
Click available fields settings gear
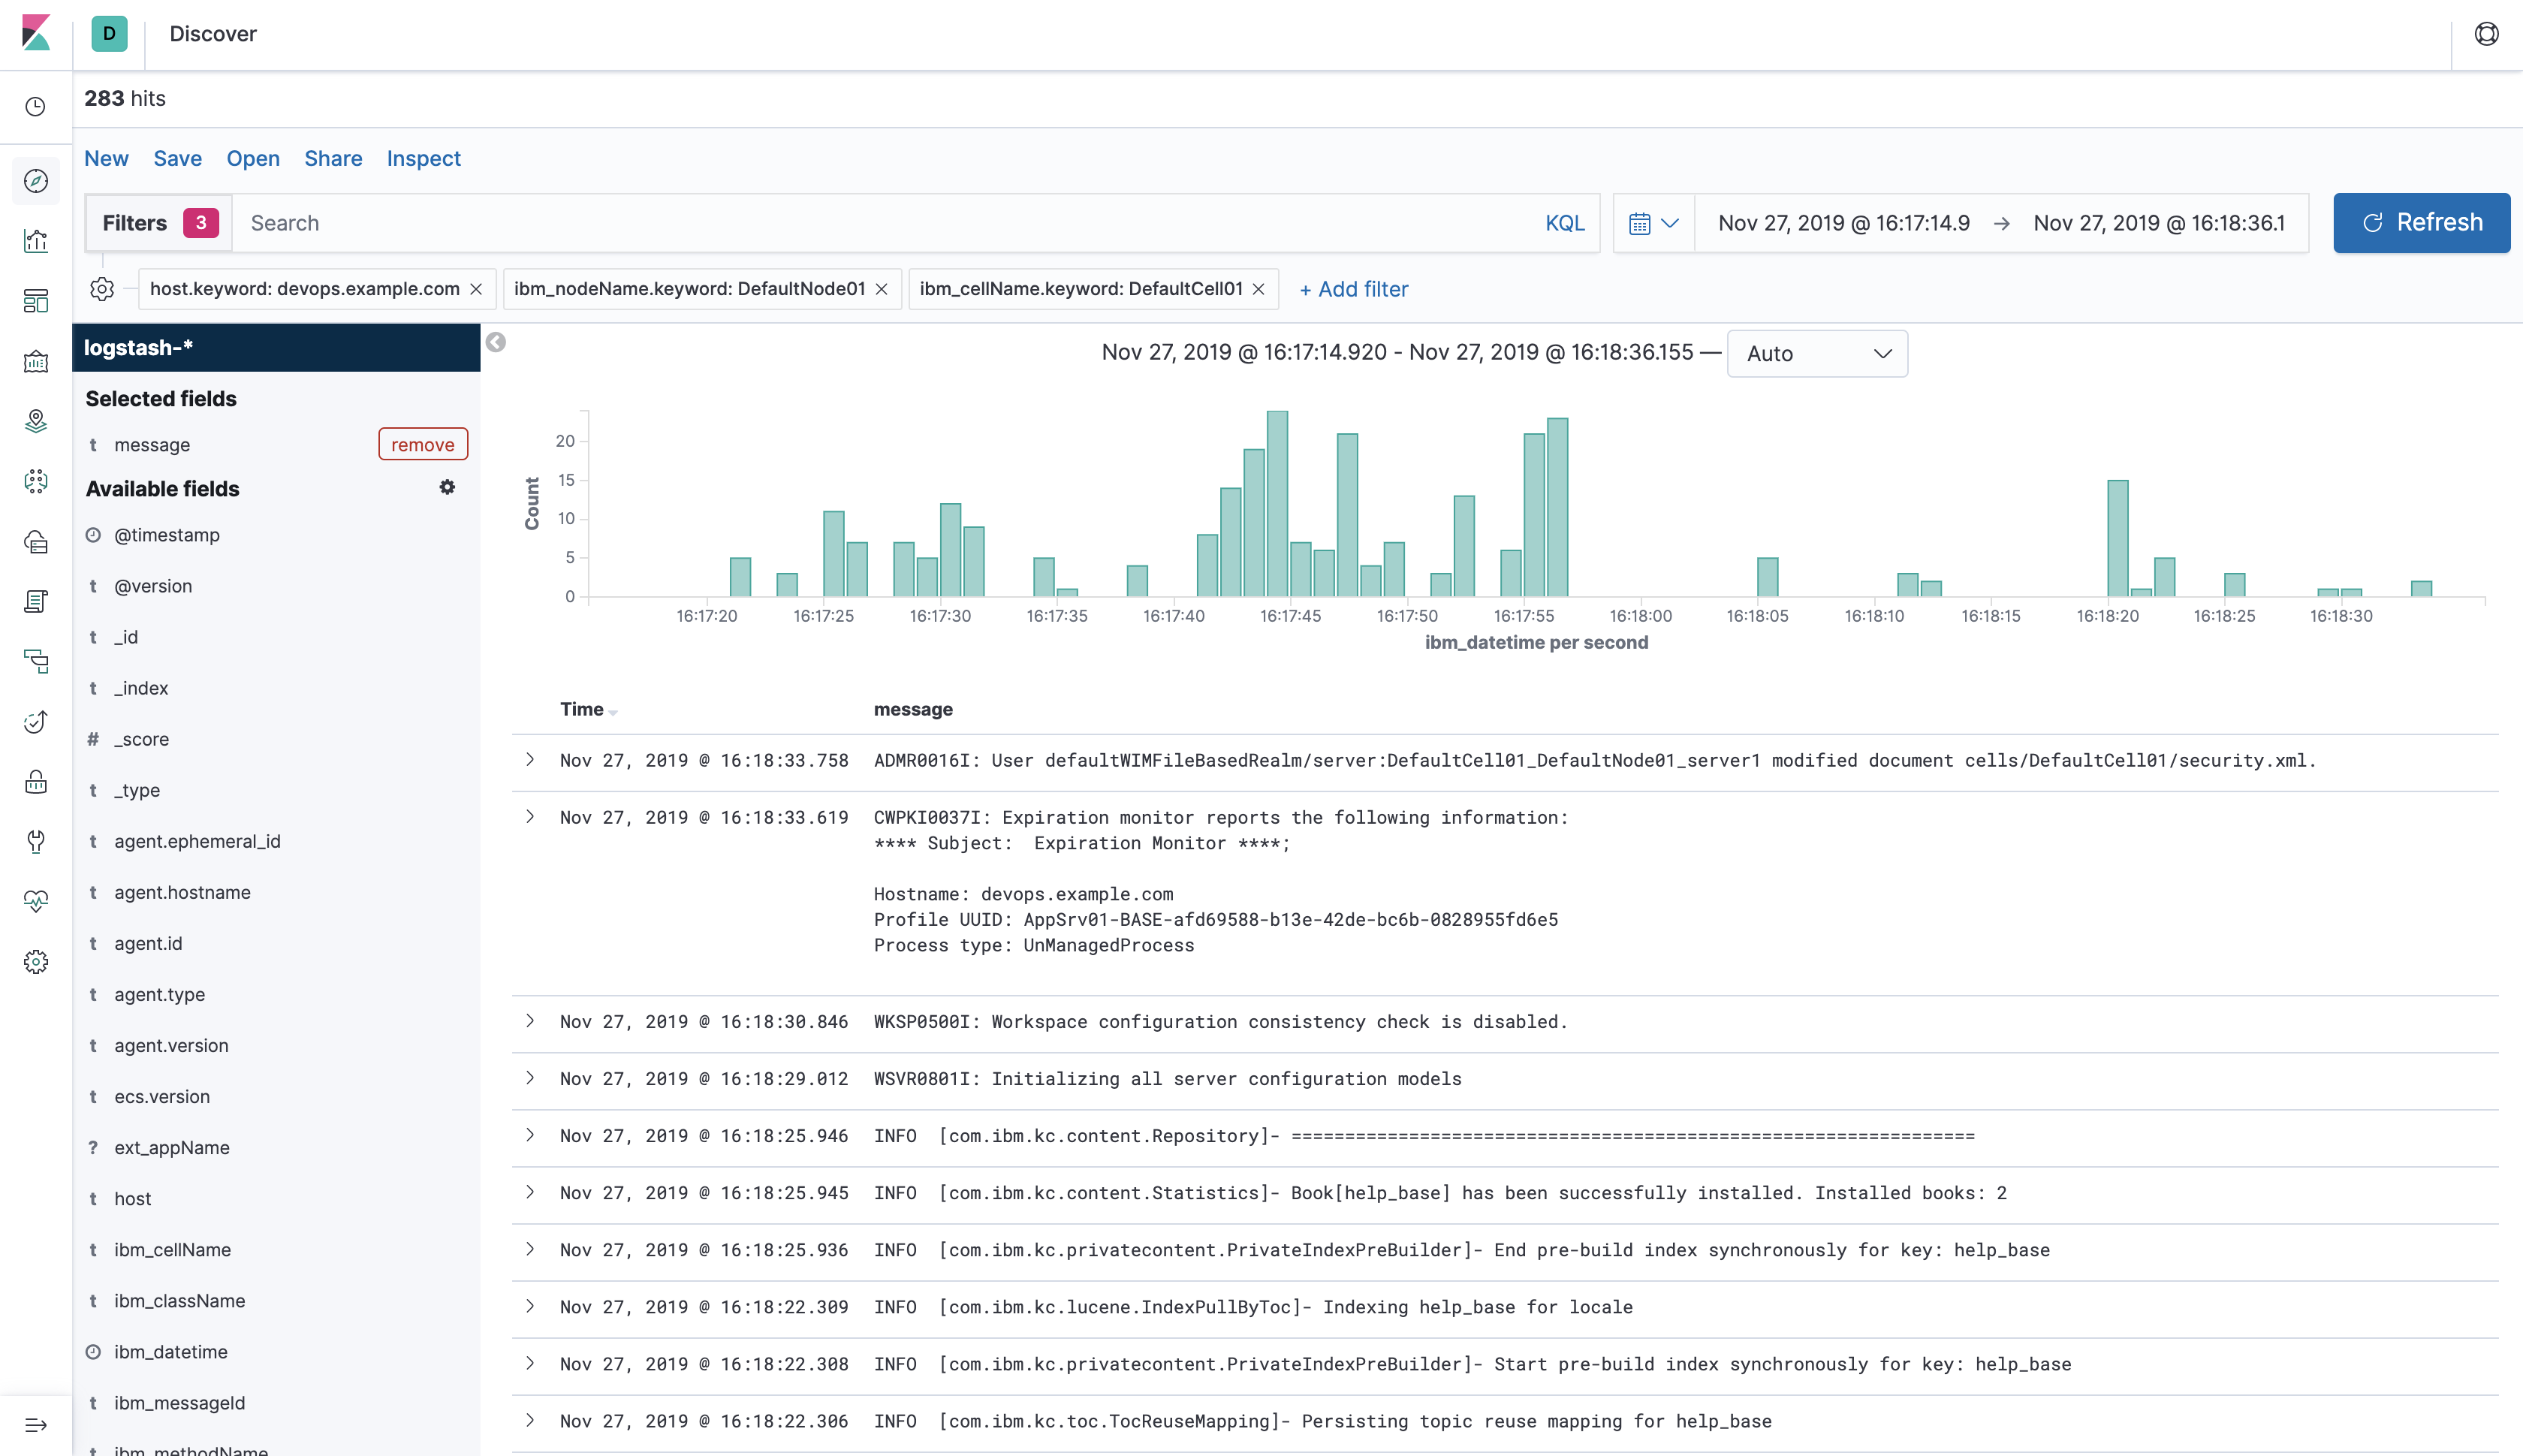447,487
